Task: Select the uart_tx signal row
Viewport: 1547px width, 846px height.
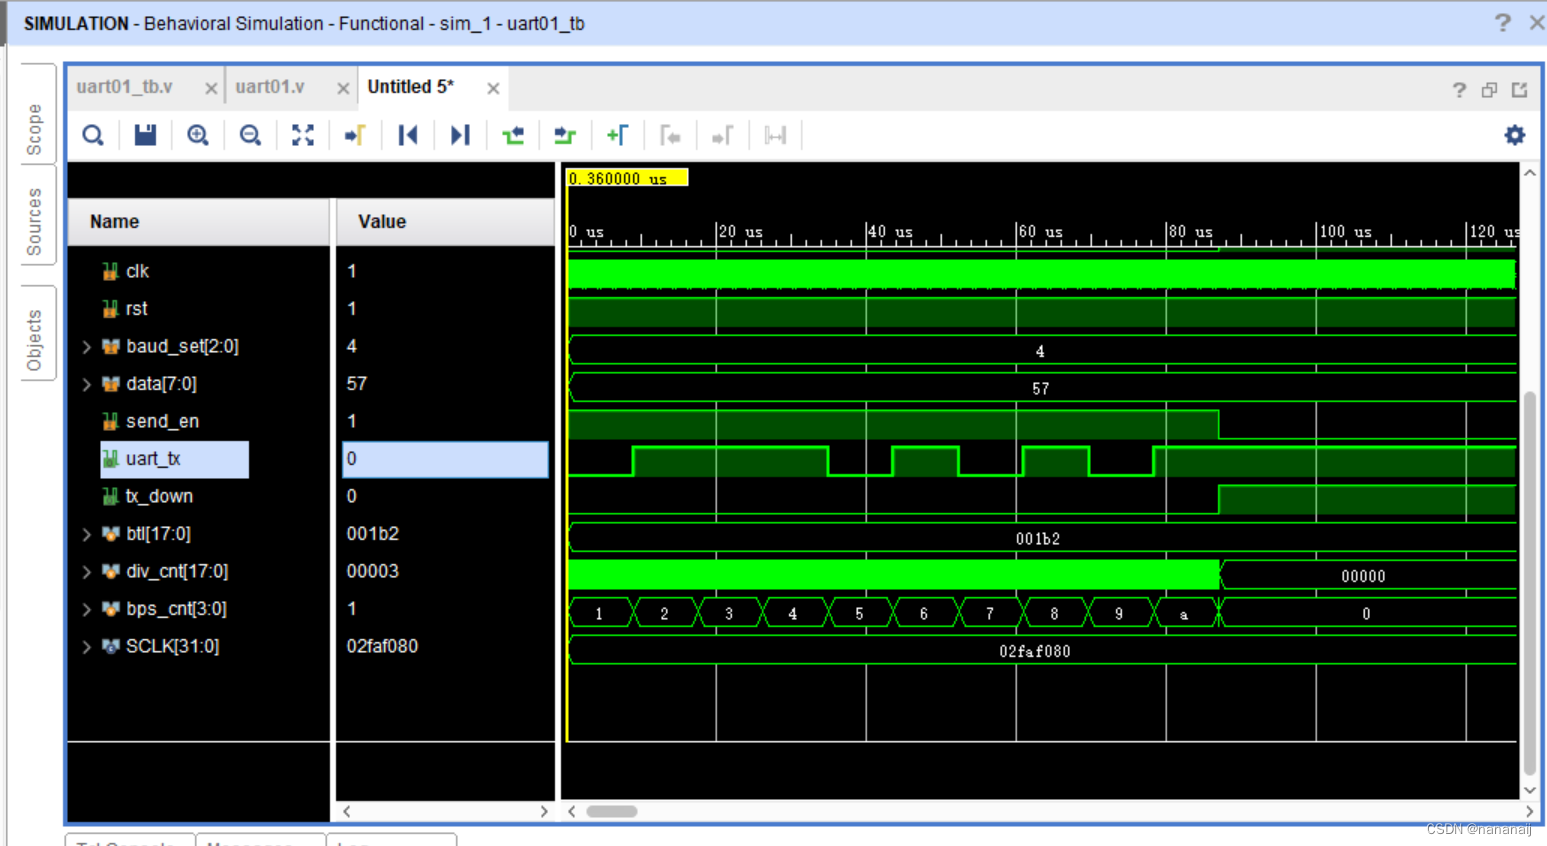Action: [174, 459]
